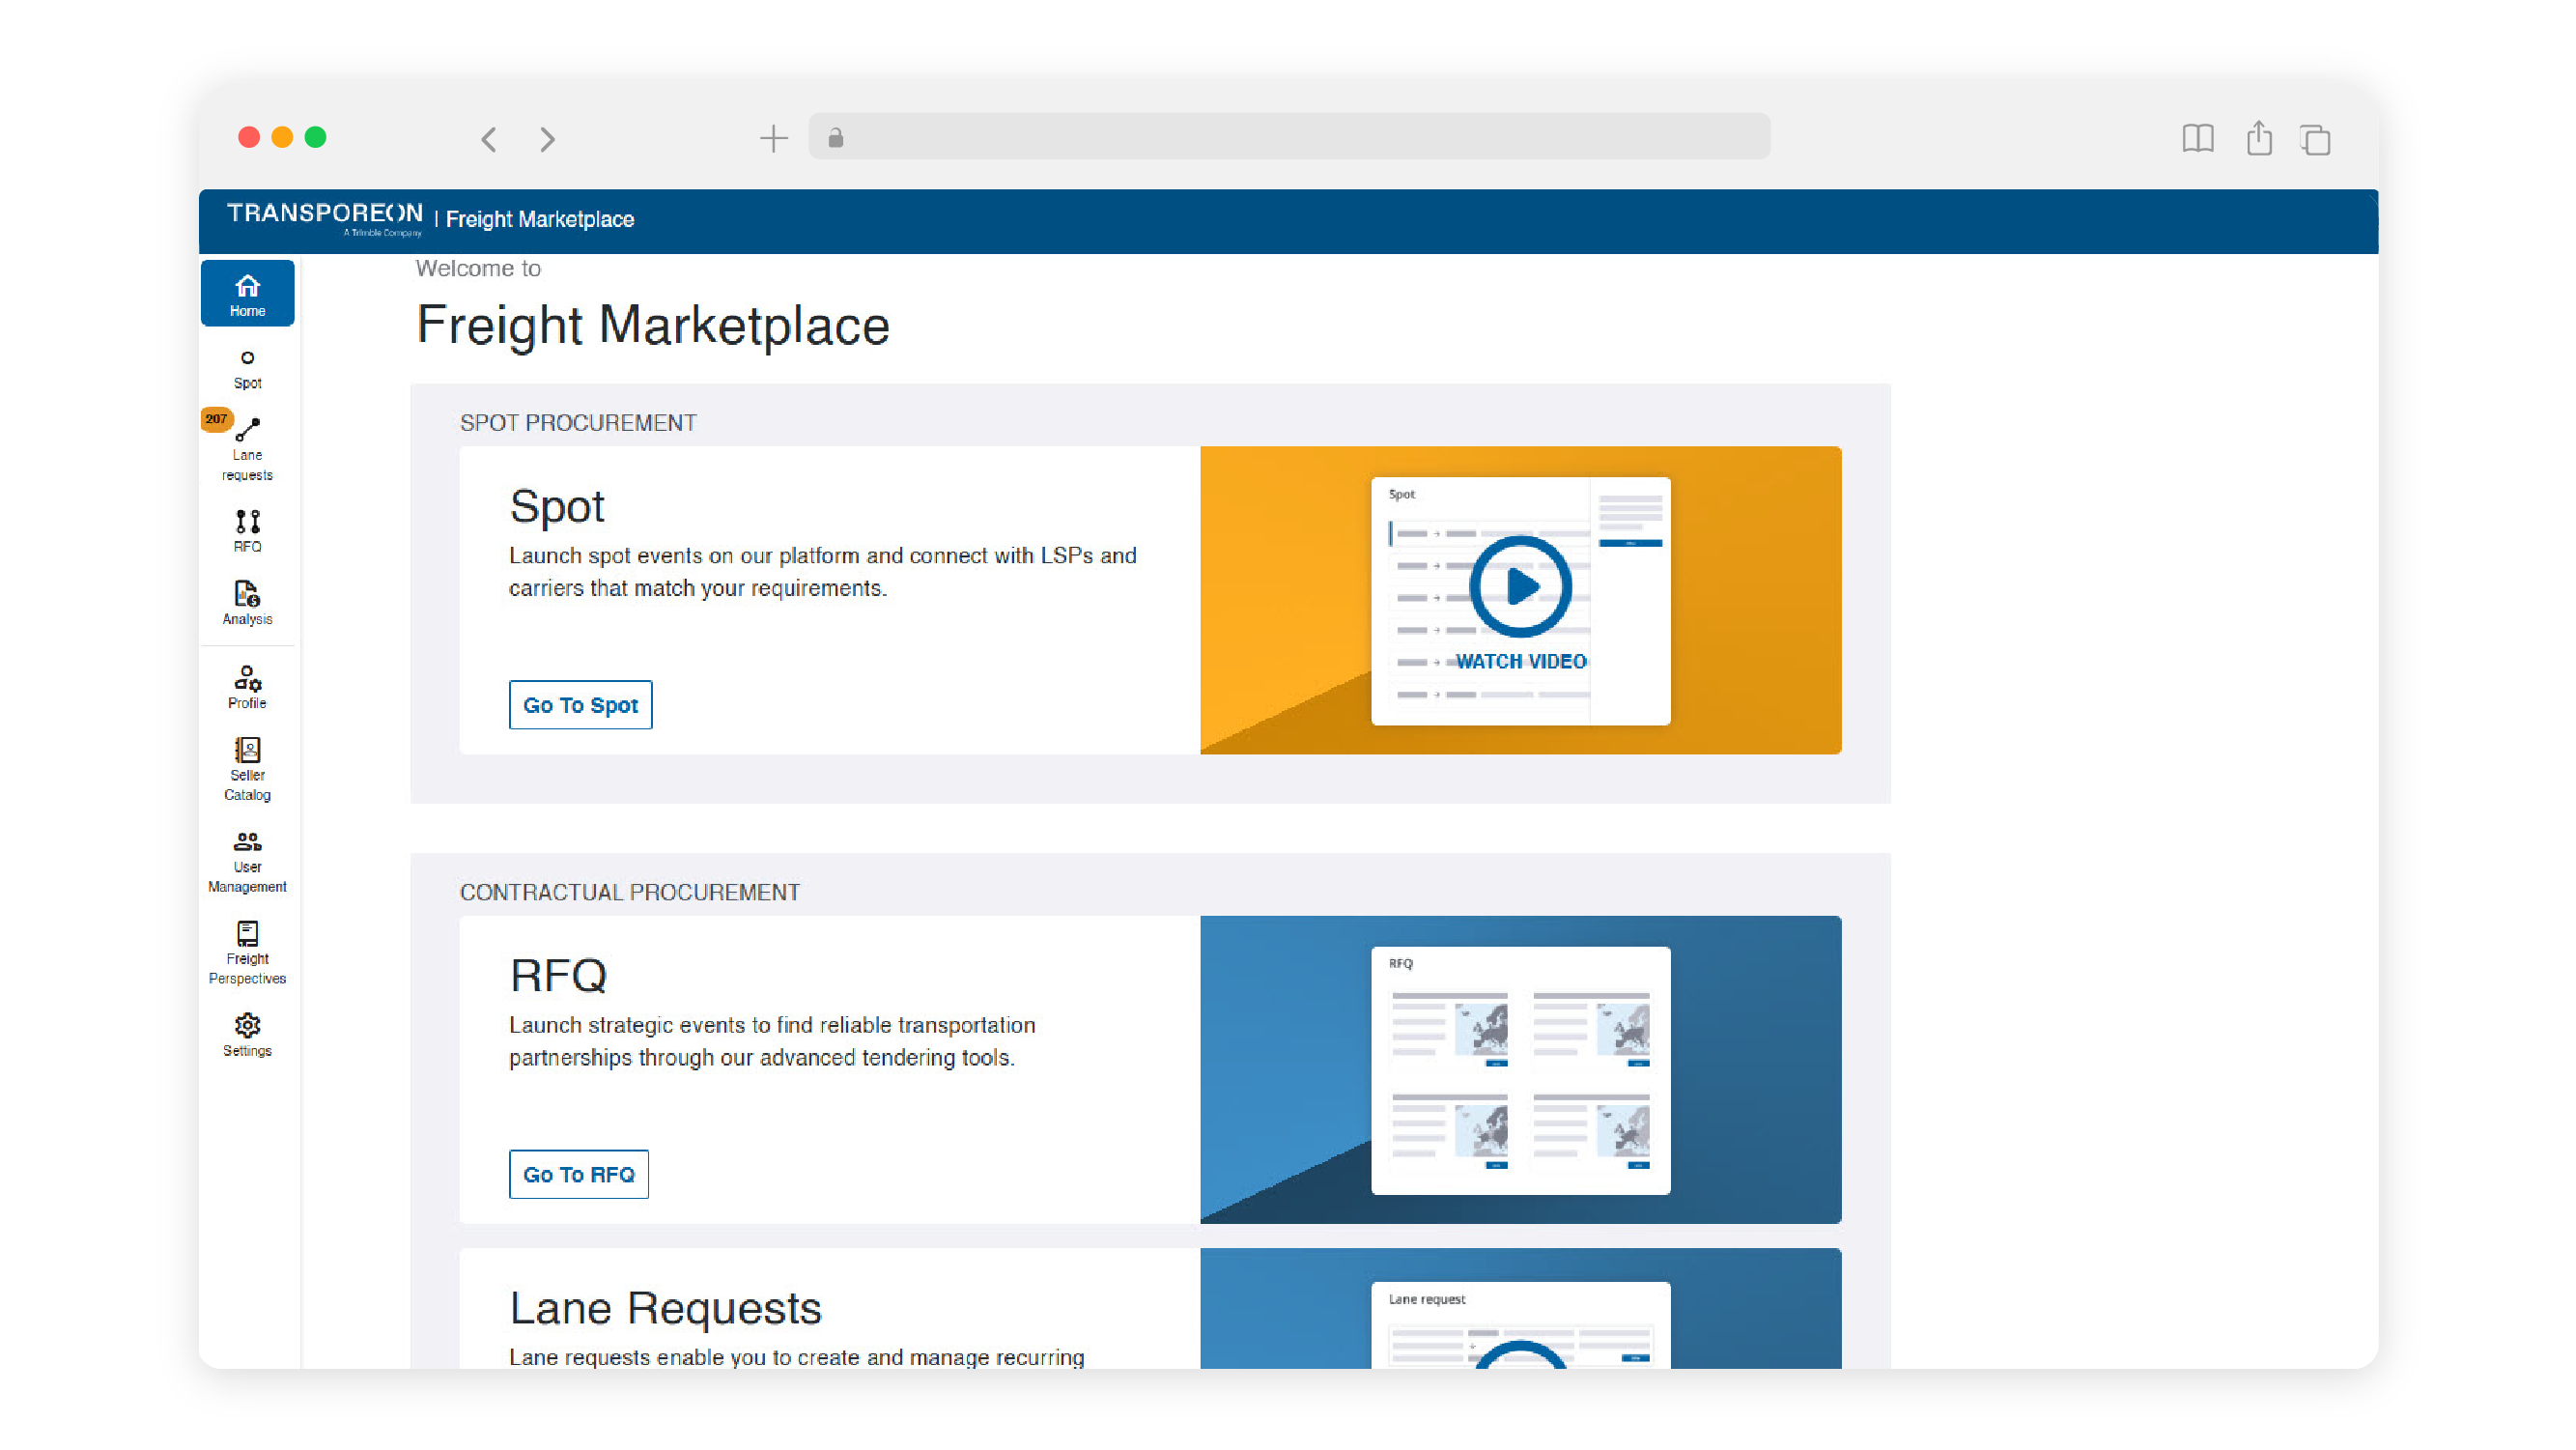
Task: Open the Settings gear icon
Action: click(x=247, y=1034)
